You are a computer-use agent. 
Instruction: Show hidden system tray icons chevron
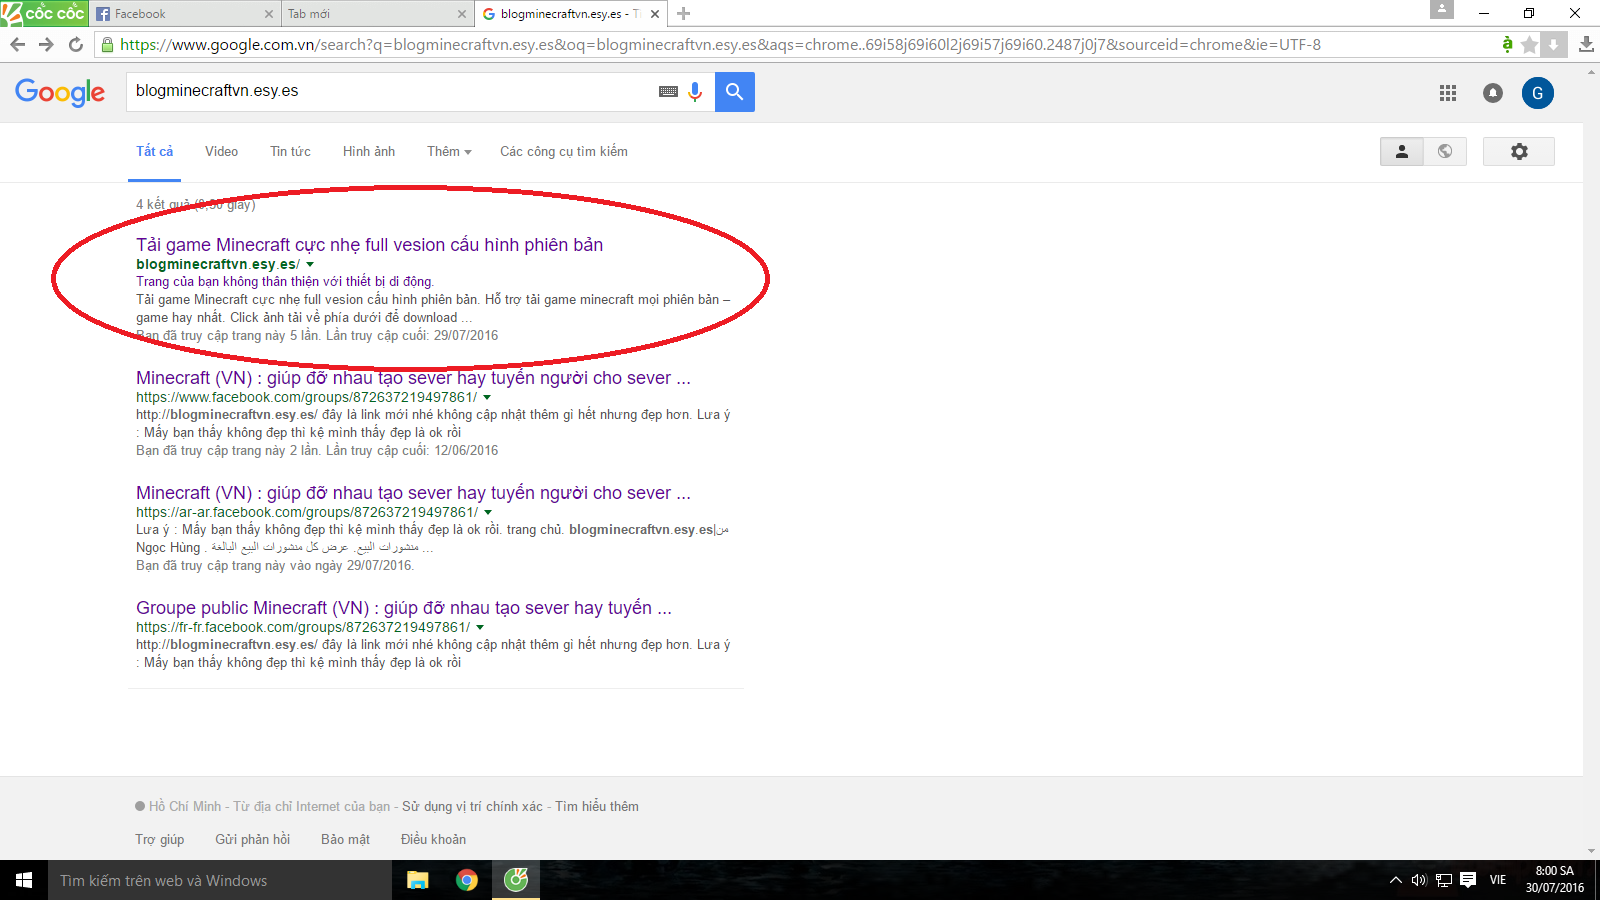[x=1395, y=880]
